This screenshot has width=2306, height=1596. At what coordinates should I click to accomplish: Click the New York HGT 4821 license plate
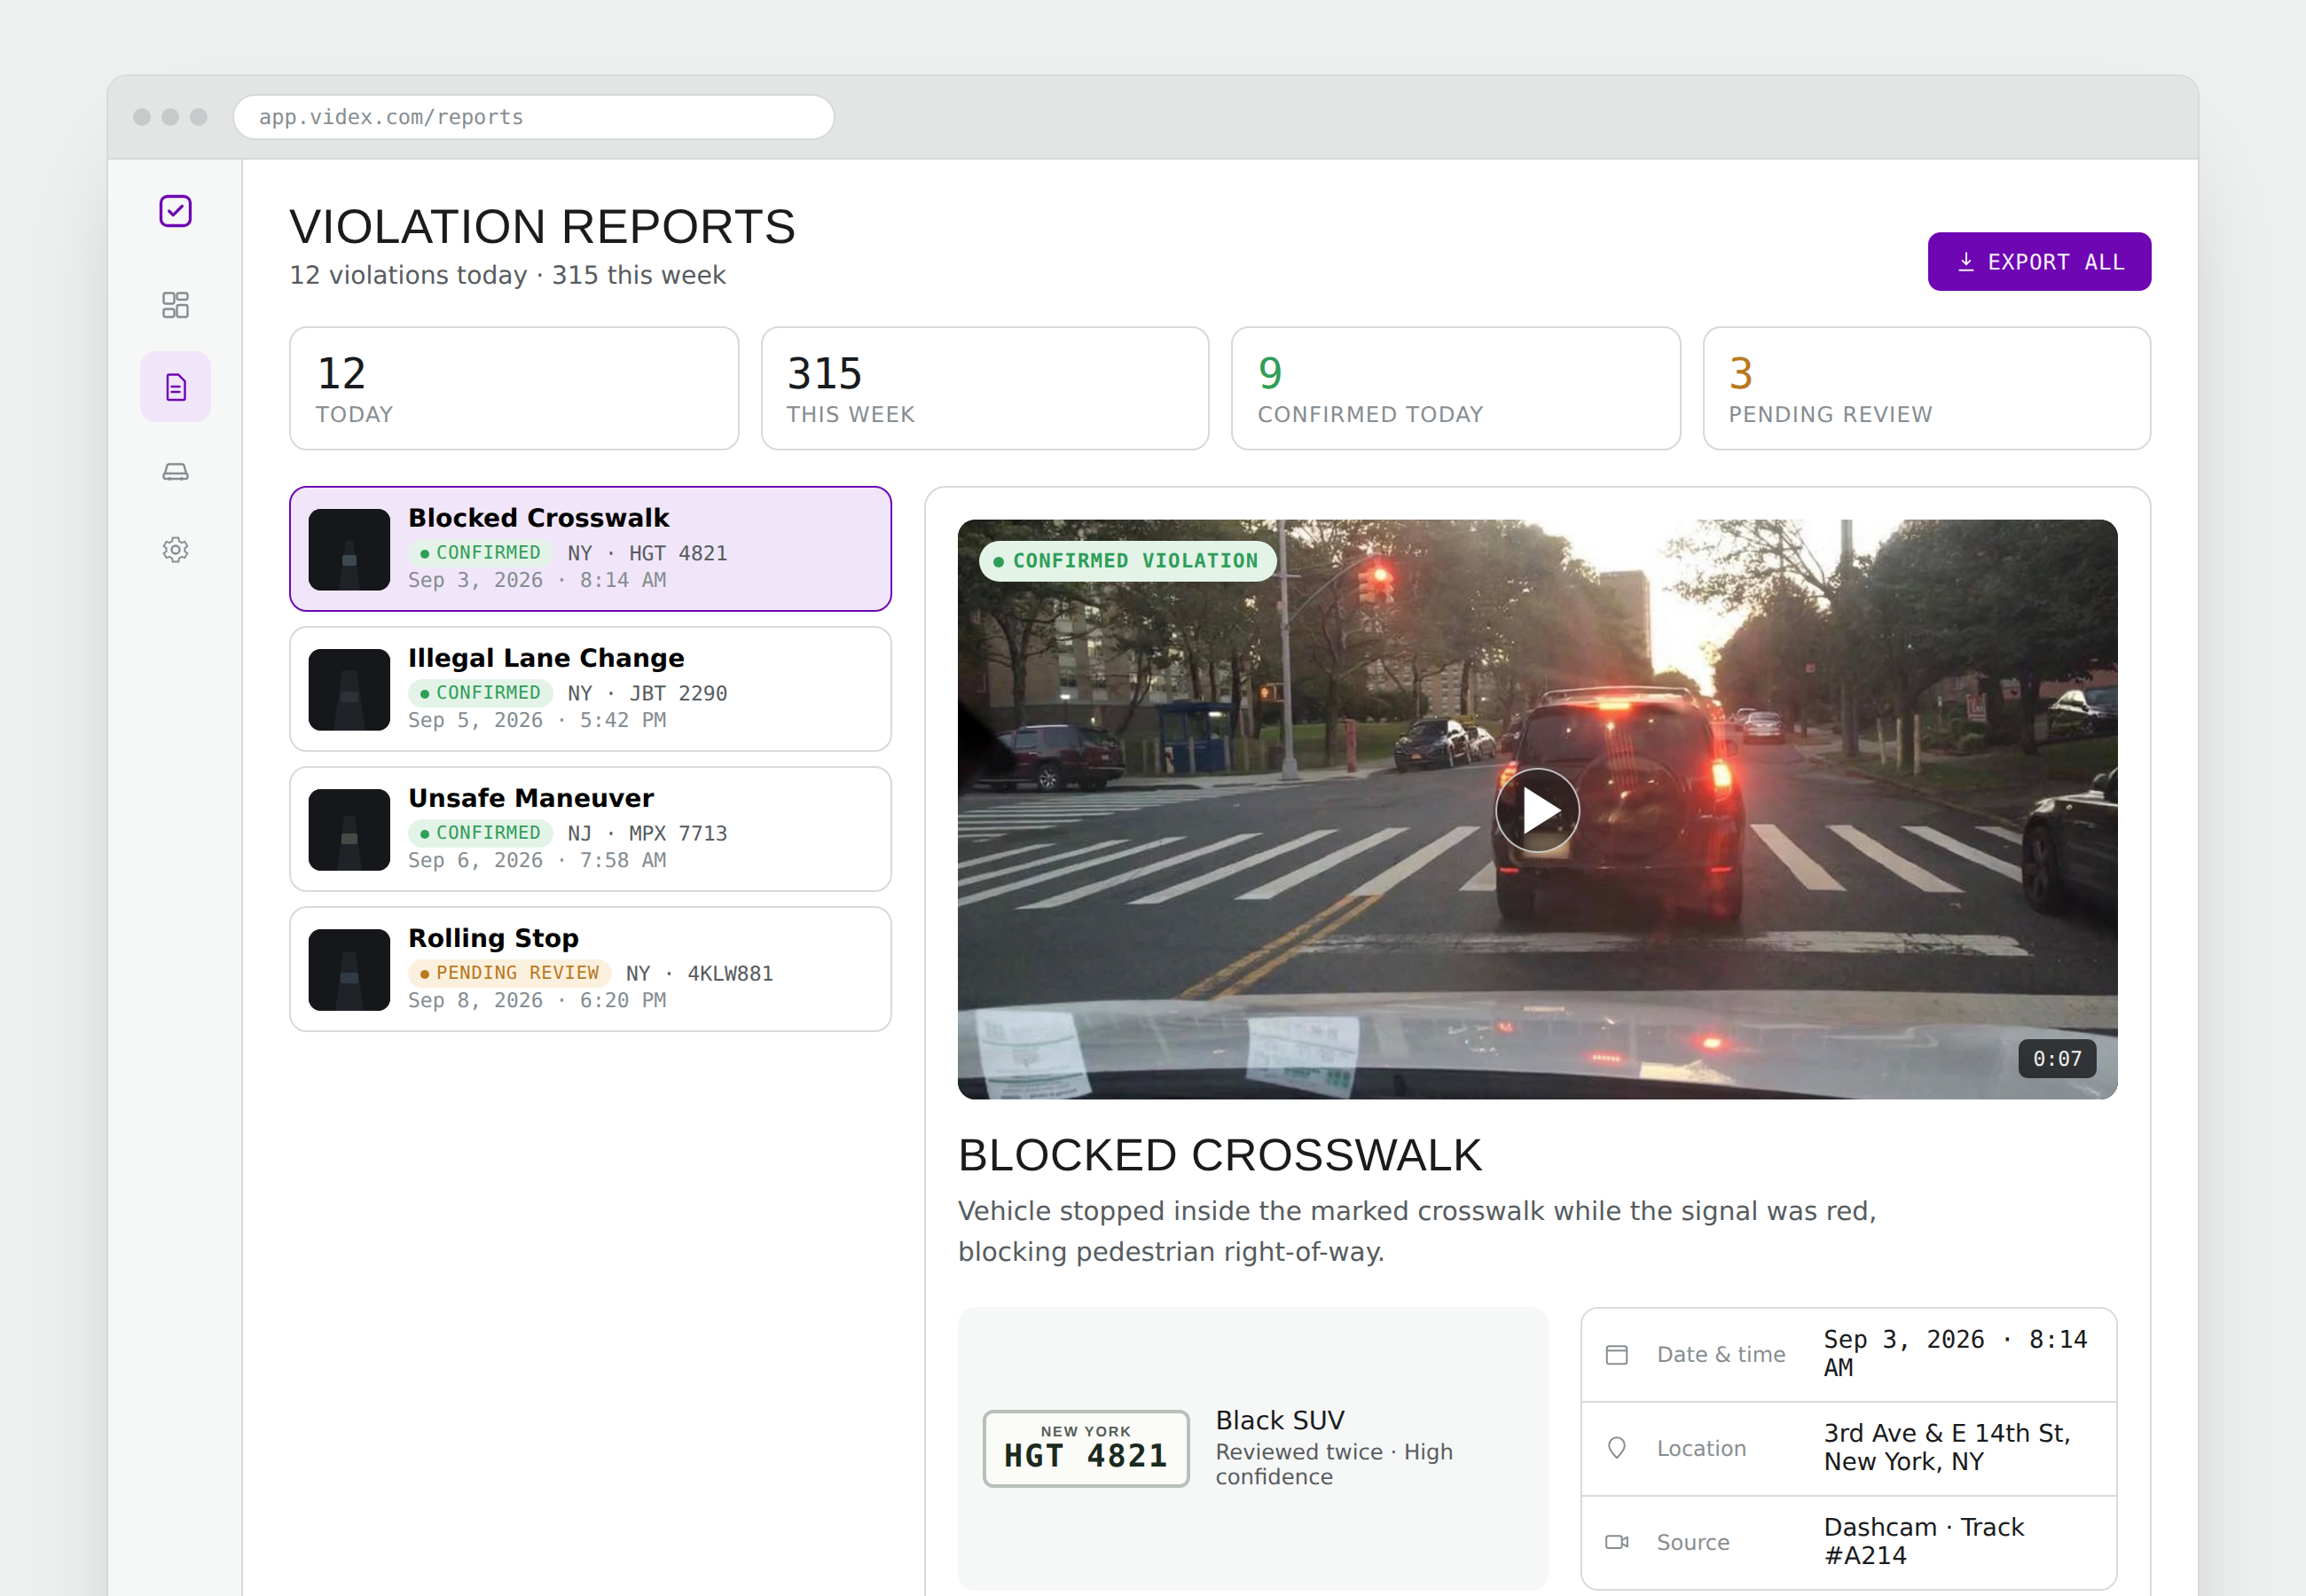click(x=1086, y=1448)
